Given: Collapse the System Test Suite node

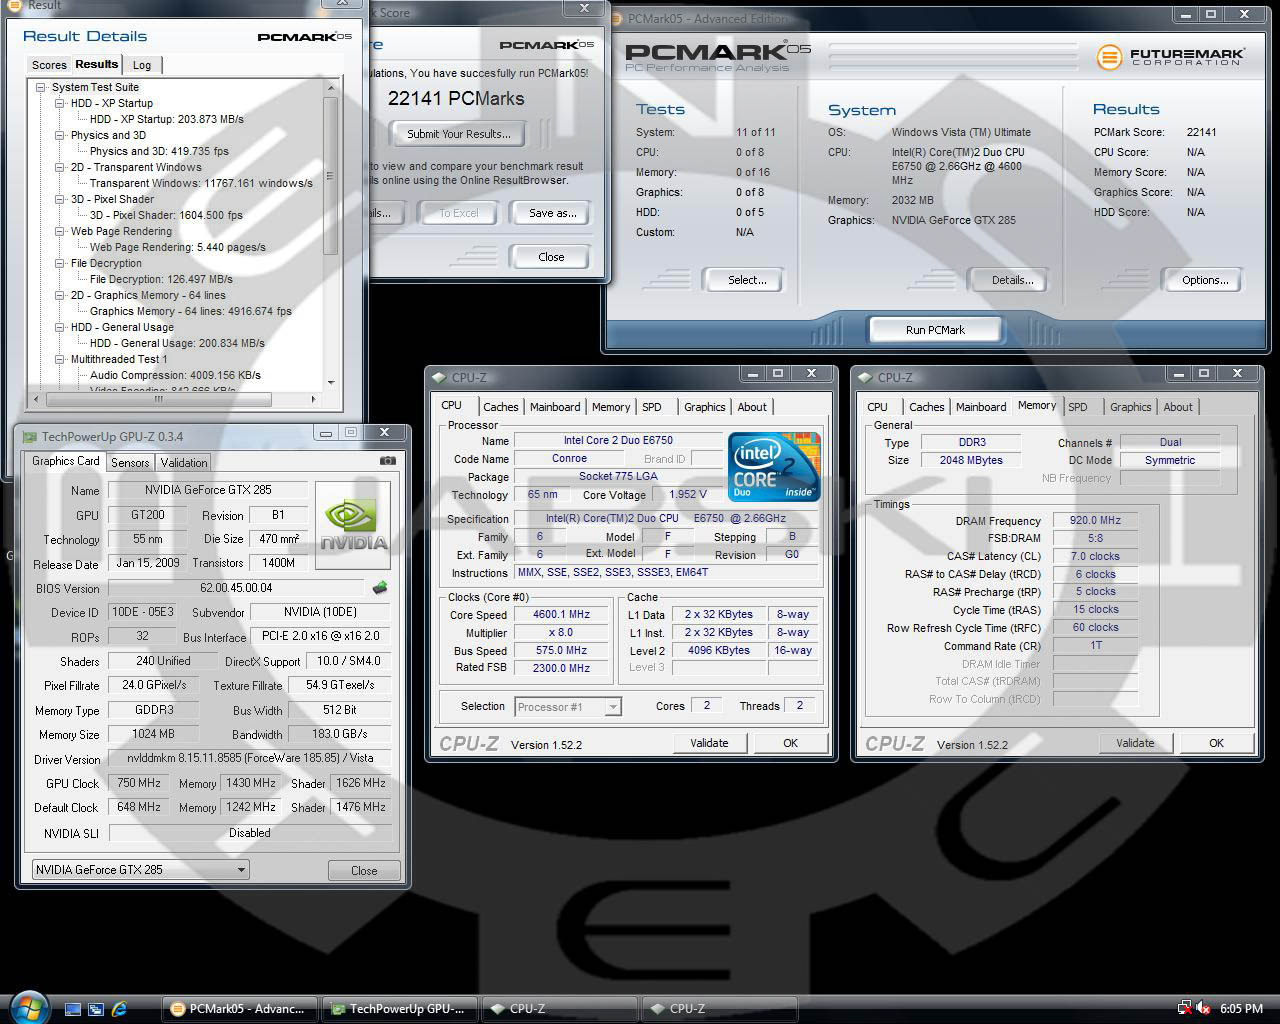Looking at the screenshot, I should (41, 87).
